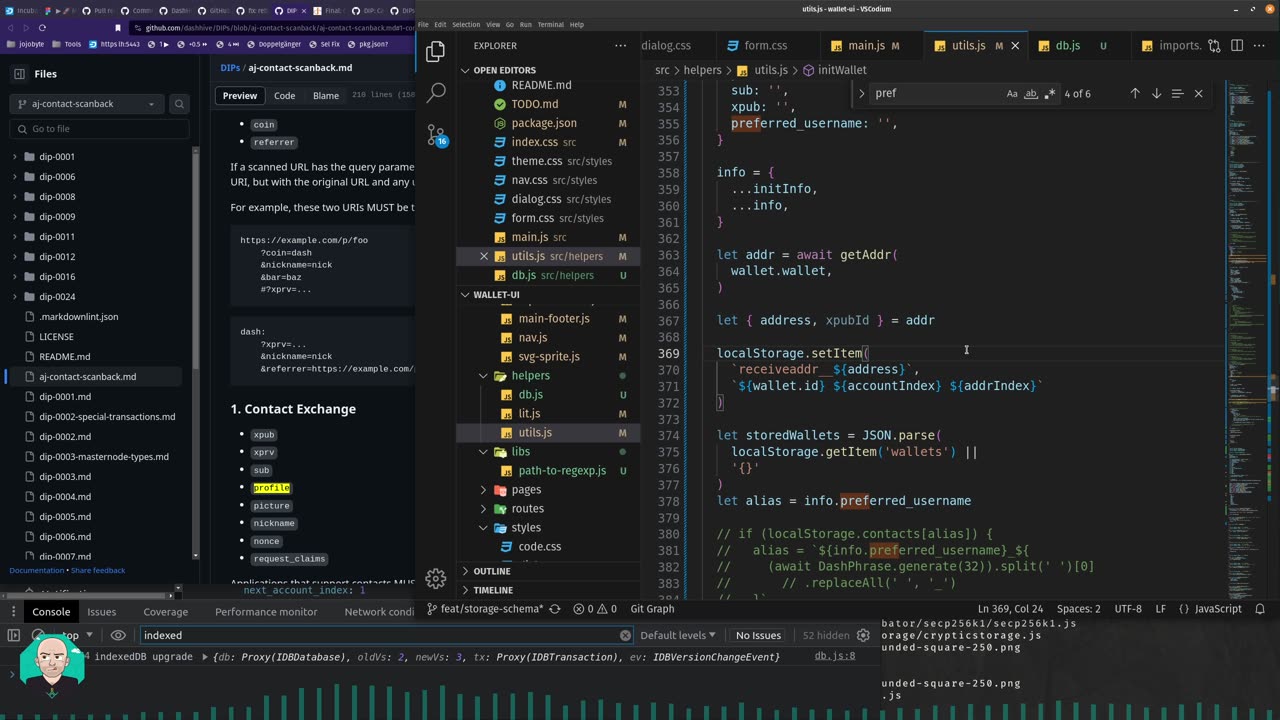
Task: Change JavaScript language mode in status bar
Action: pyautogui.click(x=1210, y=608)
